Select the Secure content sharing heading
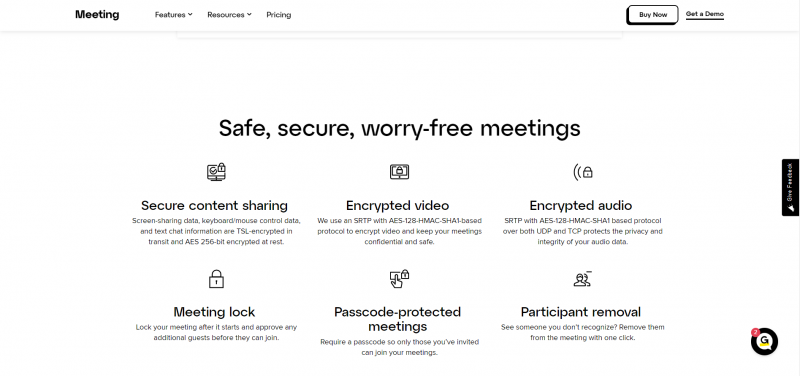Image resolution: width=800 pixels, height=376 pixels. click(x=214, y=206)
